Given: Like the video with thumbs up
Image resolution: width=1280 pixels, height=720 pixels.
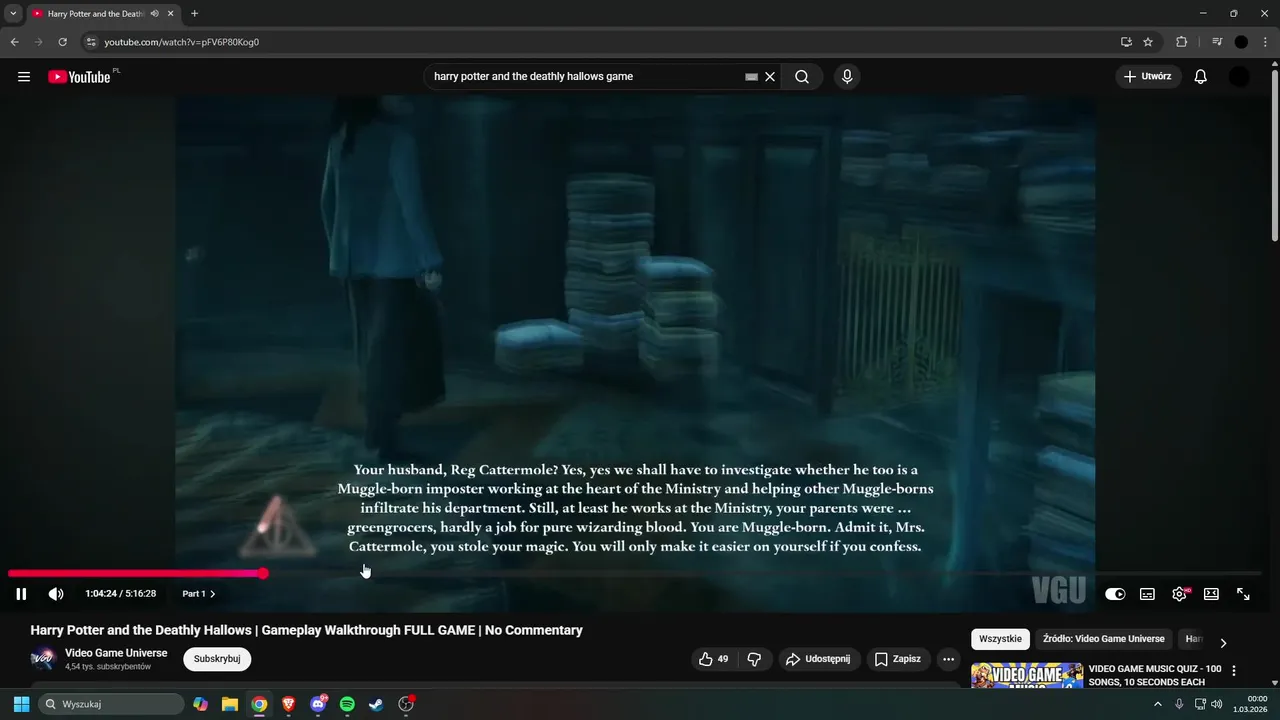Looking at the screenshot, I should coord(713,659).
